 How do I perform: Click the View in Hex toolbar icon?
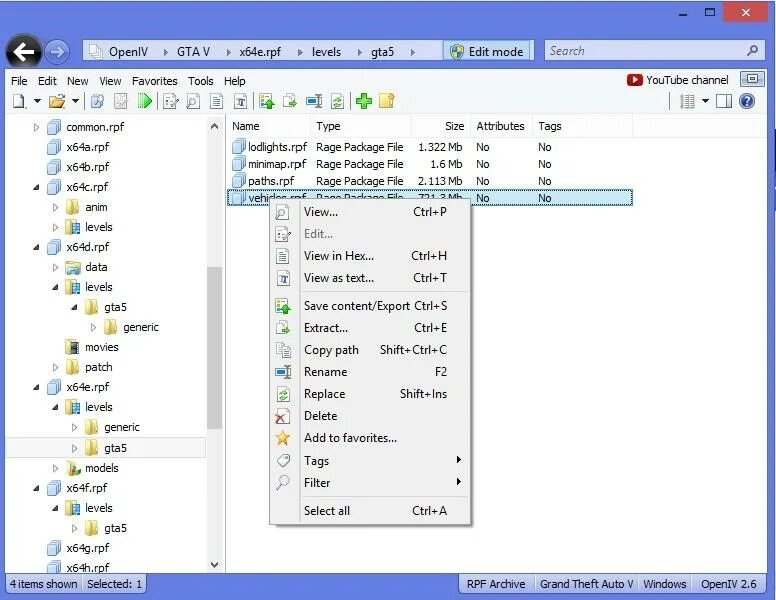[x=216, y=101]
